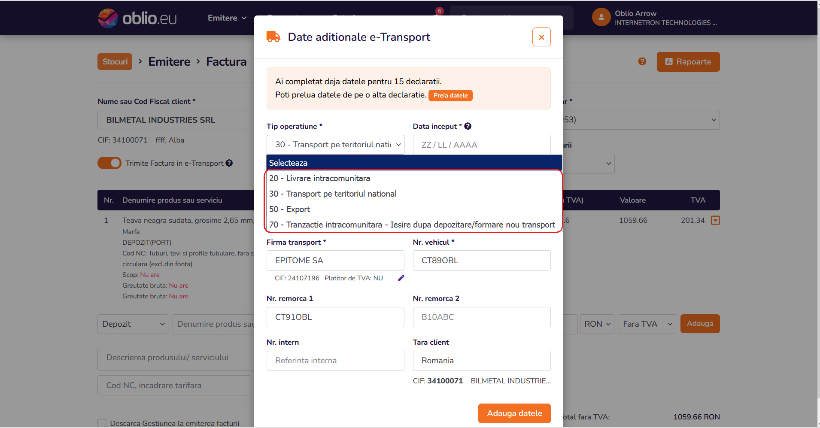This screenshot has height=428, width=820.
Task: Click the Nr. vehicul input field
Action: (482, 260)
